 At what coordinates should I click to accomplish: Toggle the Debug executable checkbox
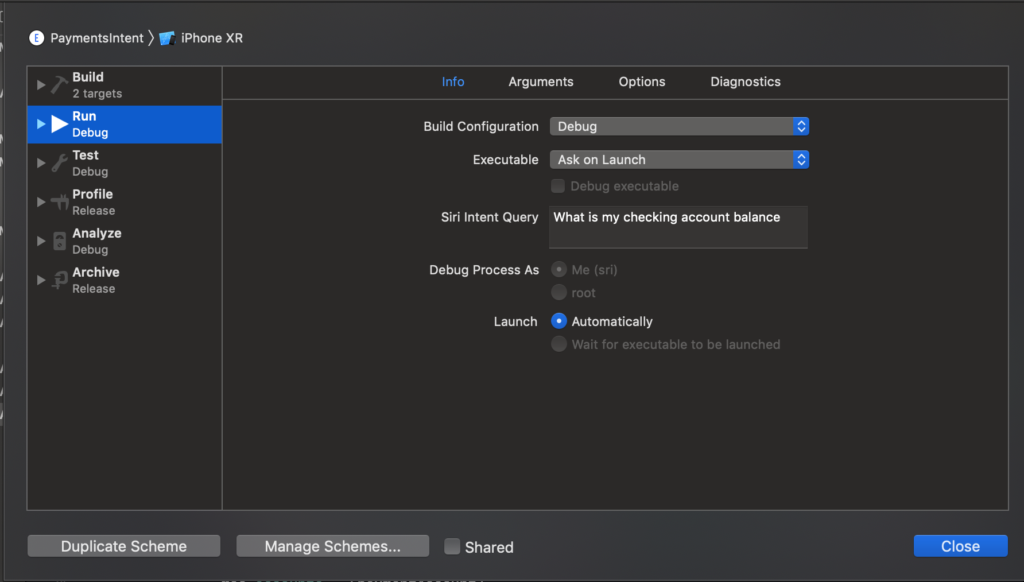(559, 186)
